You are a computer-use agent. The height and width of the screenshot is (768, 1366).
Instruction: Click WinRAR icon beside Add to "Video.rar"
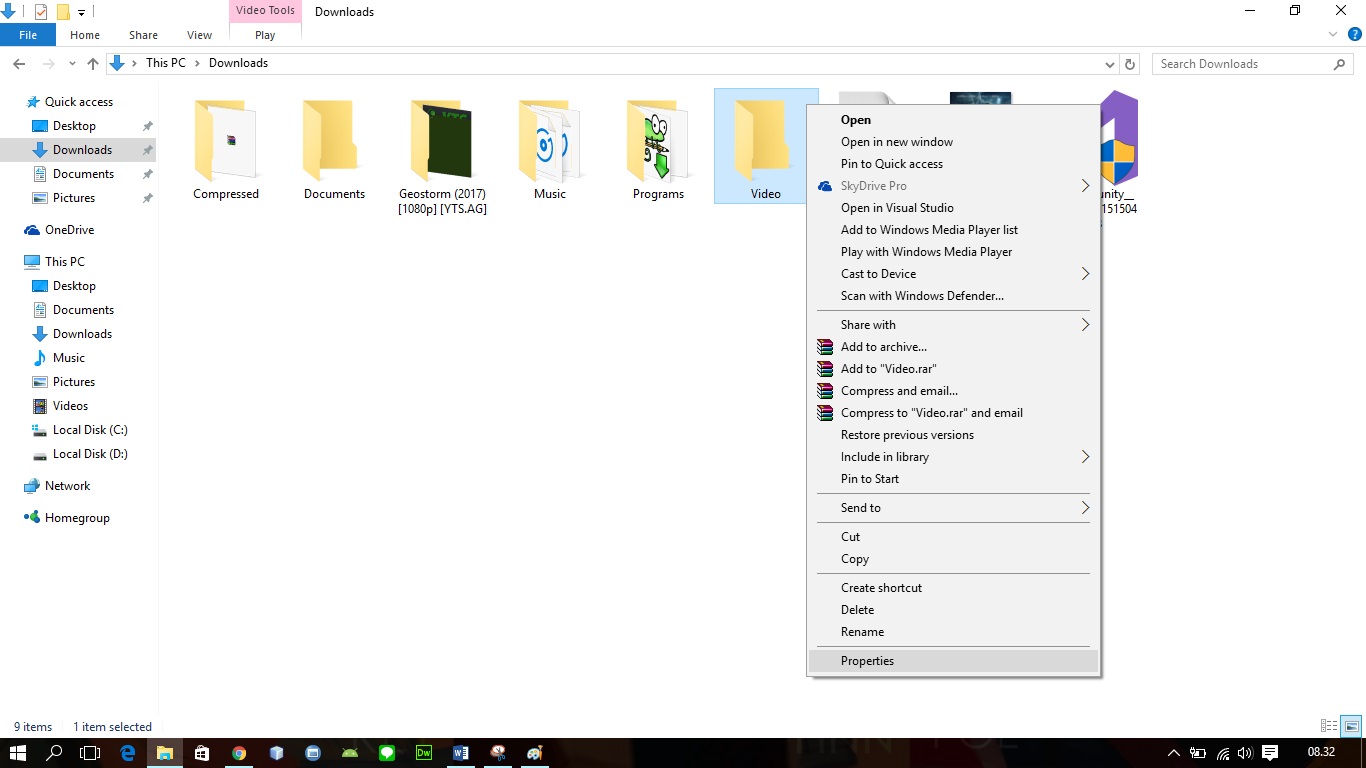coord(825,369)
